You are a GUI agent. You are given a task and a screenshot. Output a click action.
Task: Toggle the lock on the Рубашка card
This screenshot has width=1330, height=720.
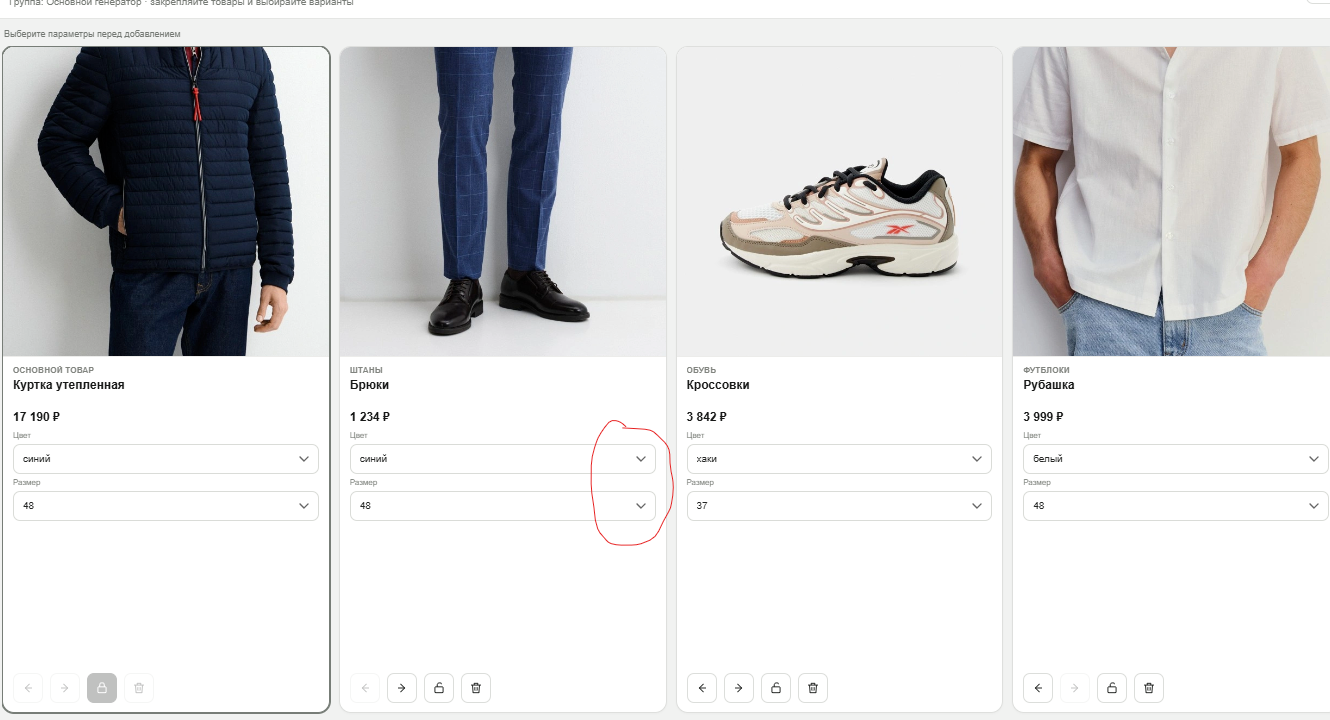coord(1112,688)
